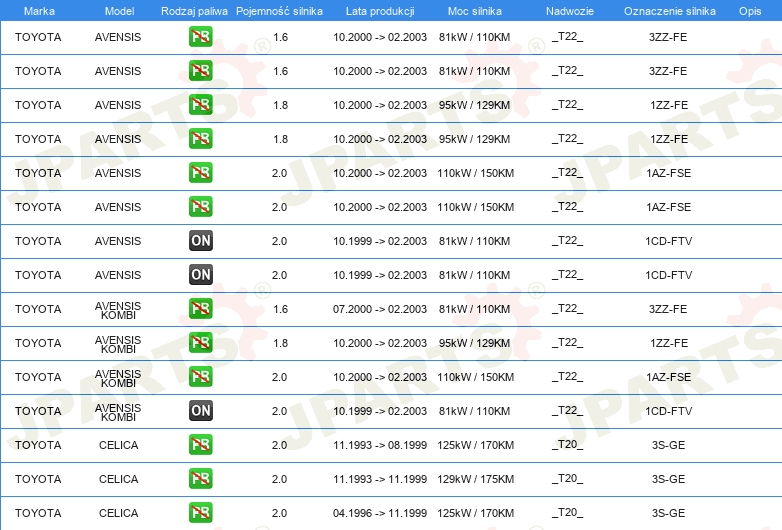Click petrol icon in CELICA 04.1996 row

(200, 513)
